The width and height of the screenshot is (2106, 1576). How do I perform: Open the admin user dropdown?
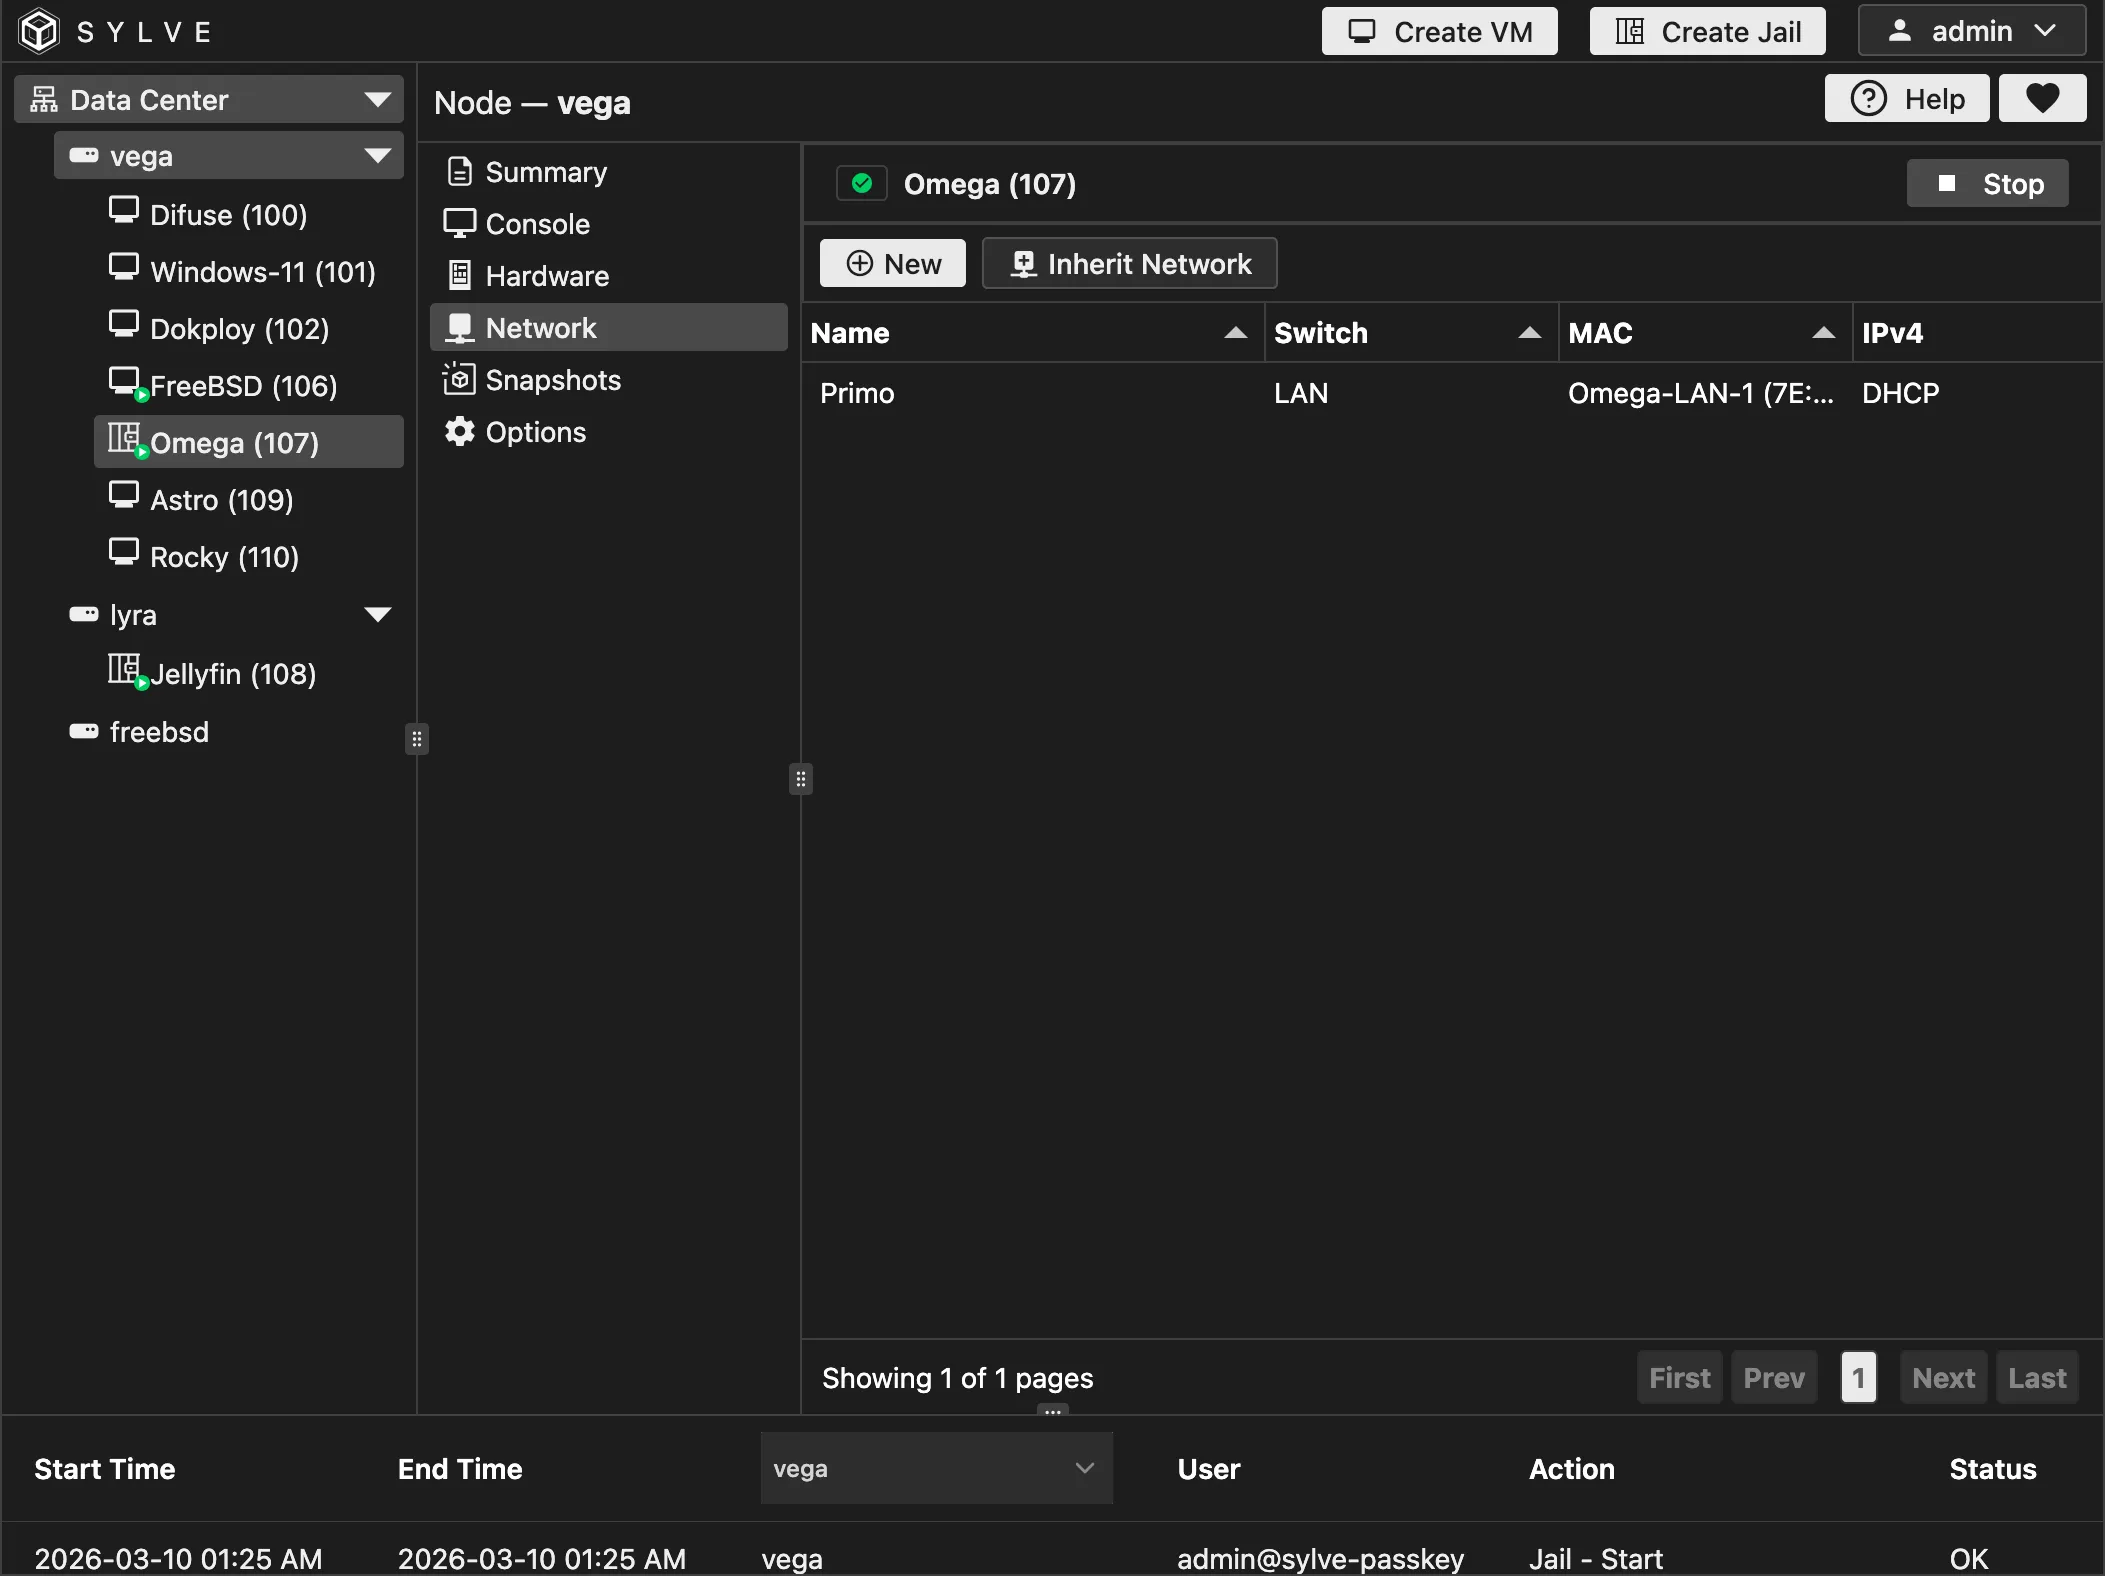(x=1971, y=32)
